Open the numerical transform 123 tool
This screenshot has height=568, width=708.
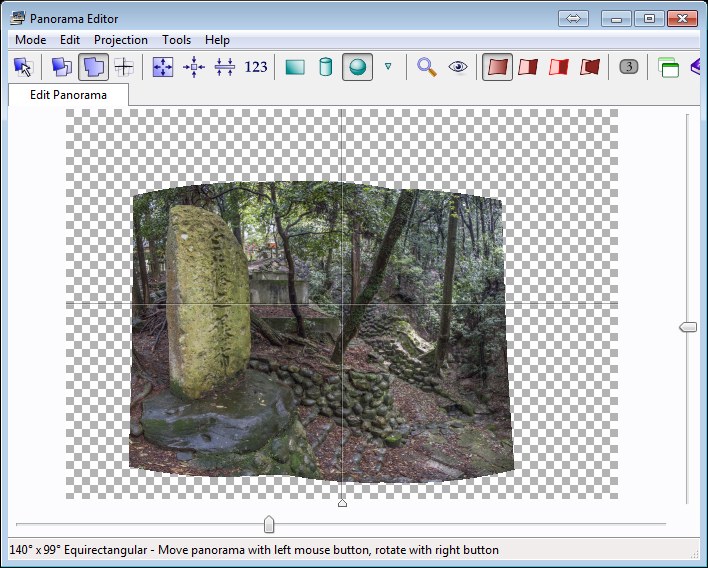256,67
